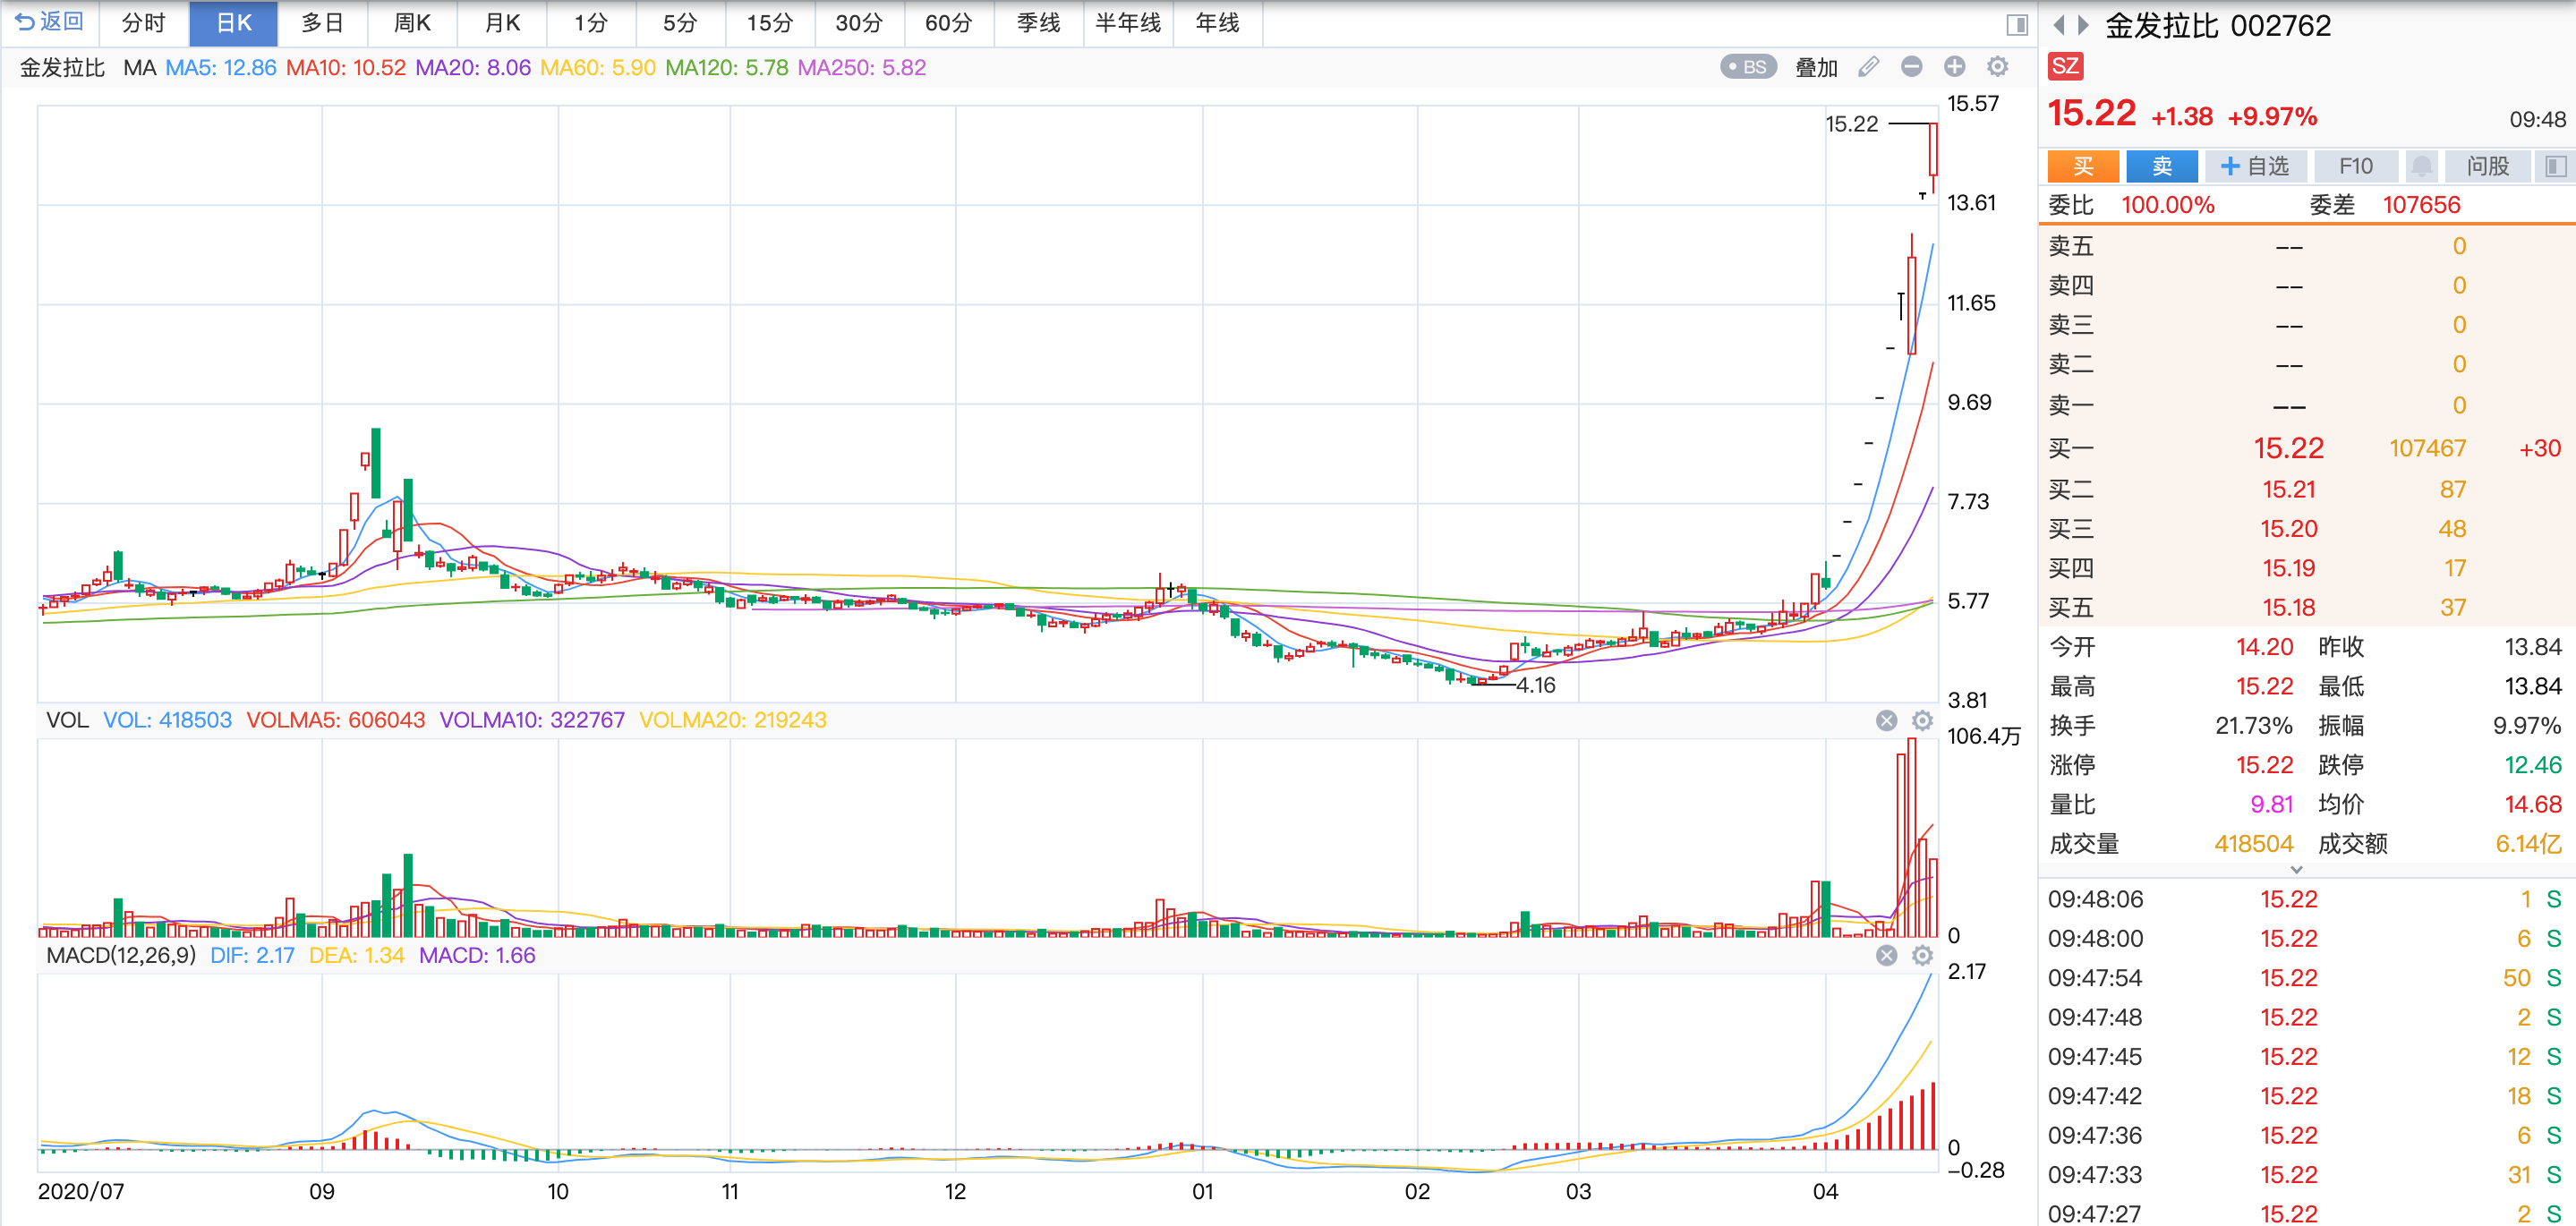Set a price alert bell
This screenshot has height=1226, width=2576.
click(x=2421, y=166)
